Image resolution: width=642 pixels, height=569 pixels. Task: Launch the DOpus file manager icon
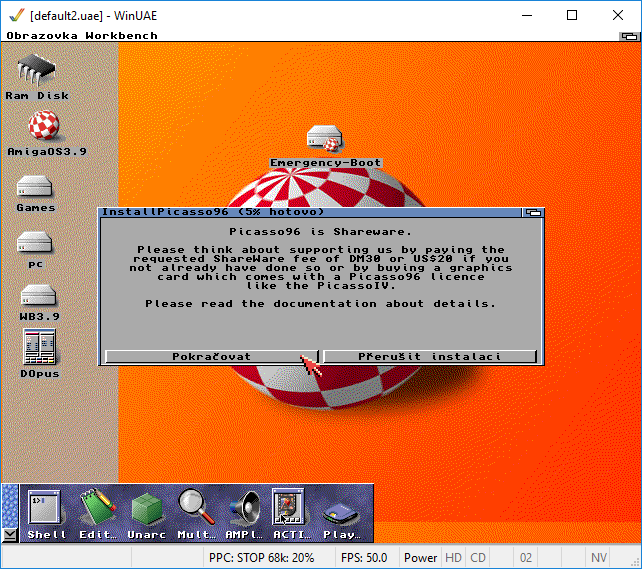36,350
